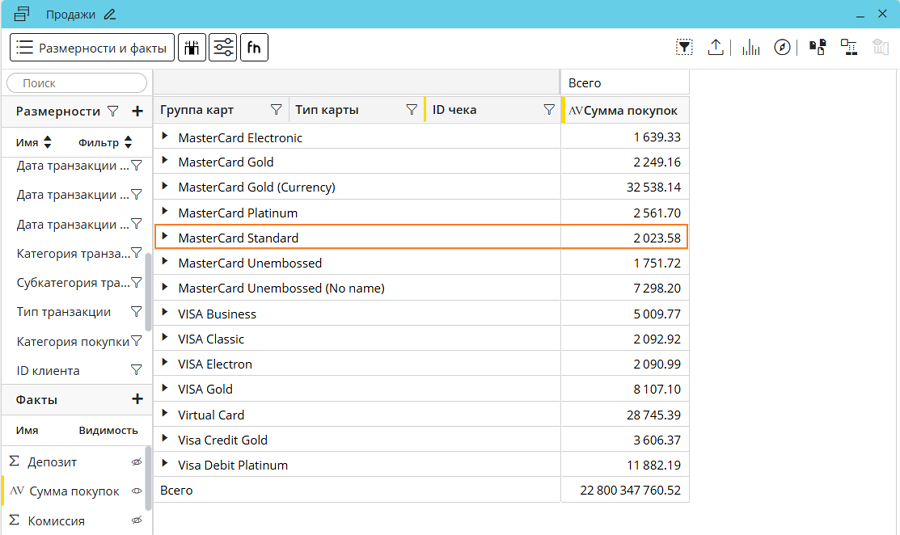
Task: Open the bar chart visualization icon
Action: point(751,48)
